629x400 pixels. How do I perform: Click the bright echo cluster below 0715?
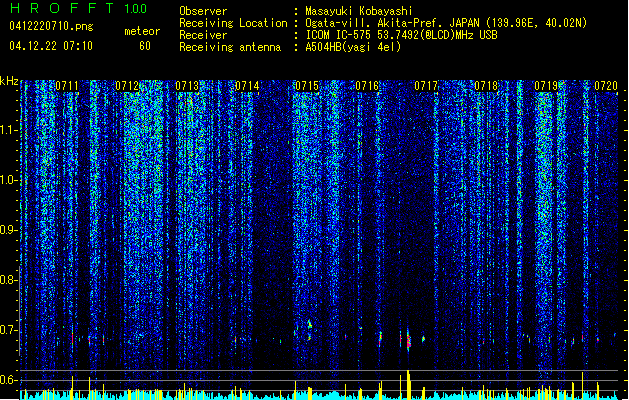coord(309,324)
